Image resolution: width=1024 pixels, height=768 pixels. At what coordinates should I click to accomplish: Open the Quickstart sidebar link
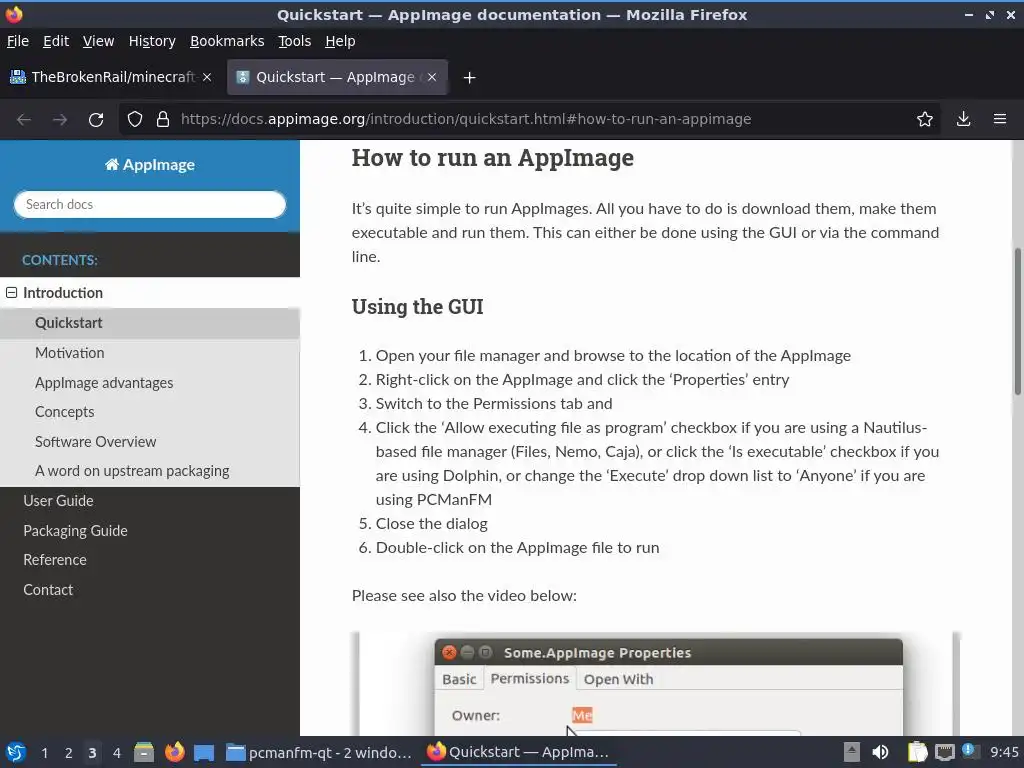click(69, 323)
